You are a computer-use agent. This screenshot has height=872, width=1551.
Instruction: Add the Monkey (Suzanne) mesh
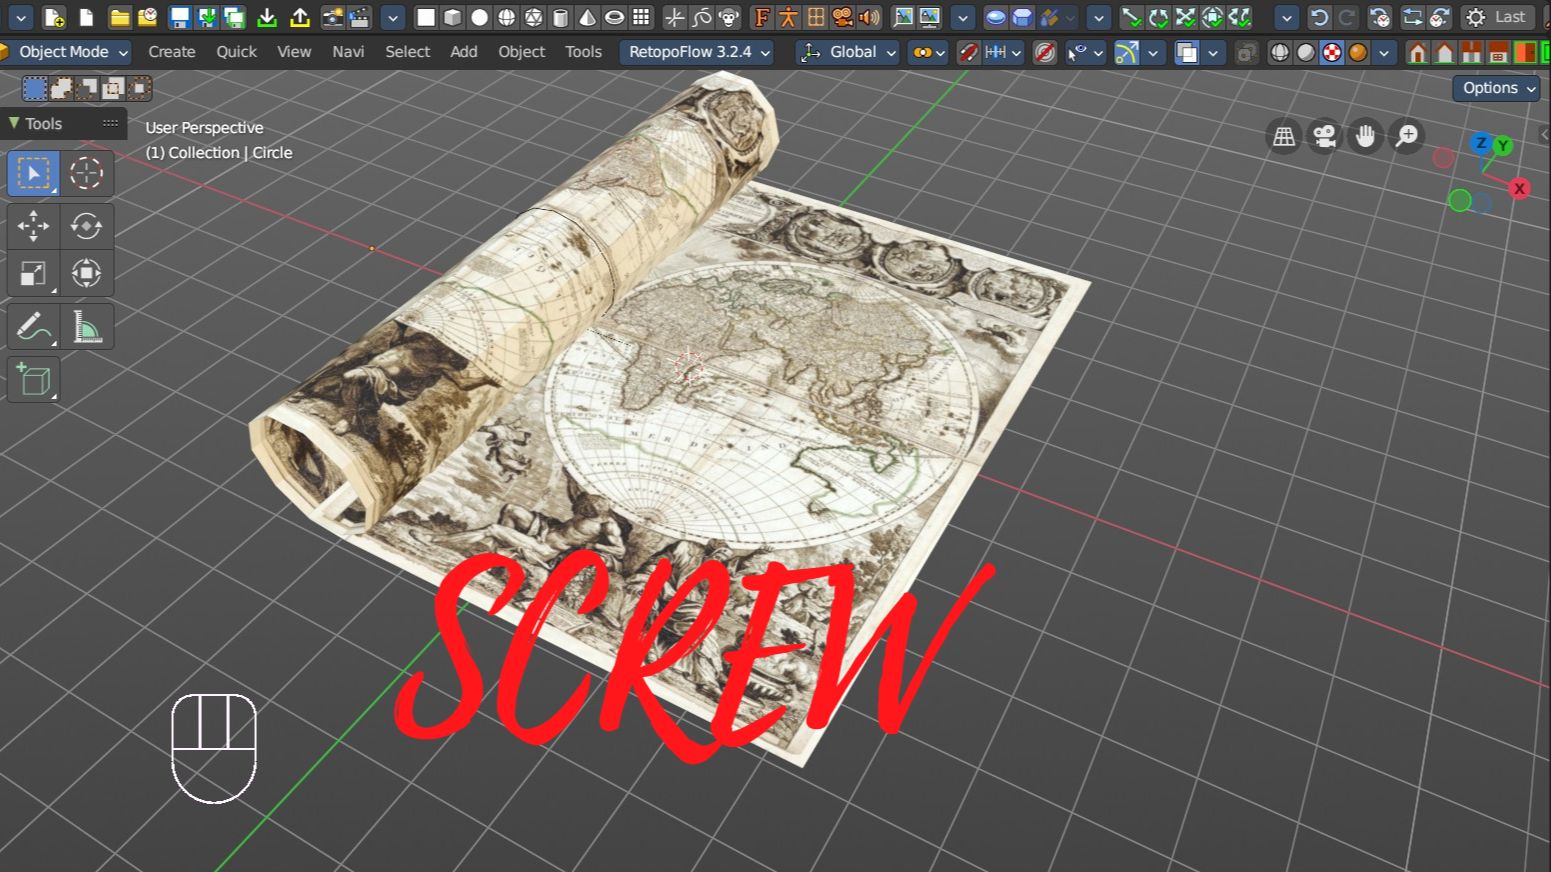point(730,17)
